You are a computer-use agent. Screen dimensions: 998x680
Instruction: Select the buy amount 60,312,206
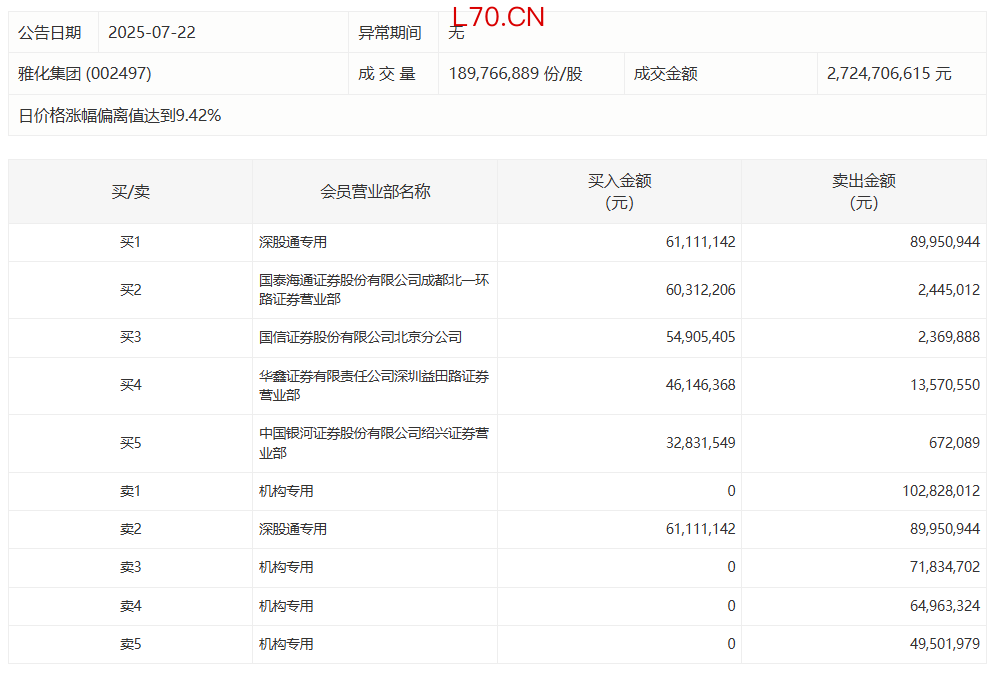tap(699, 290)
